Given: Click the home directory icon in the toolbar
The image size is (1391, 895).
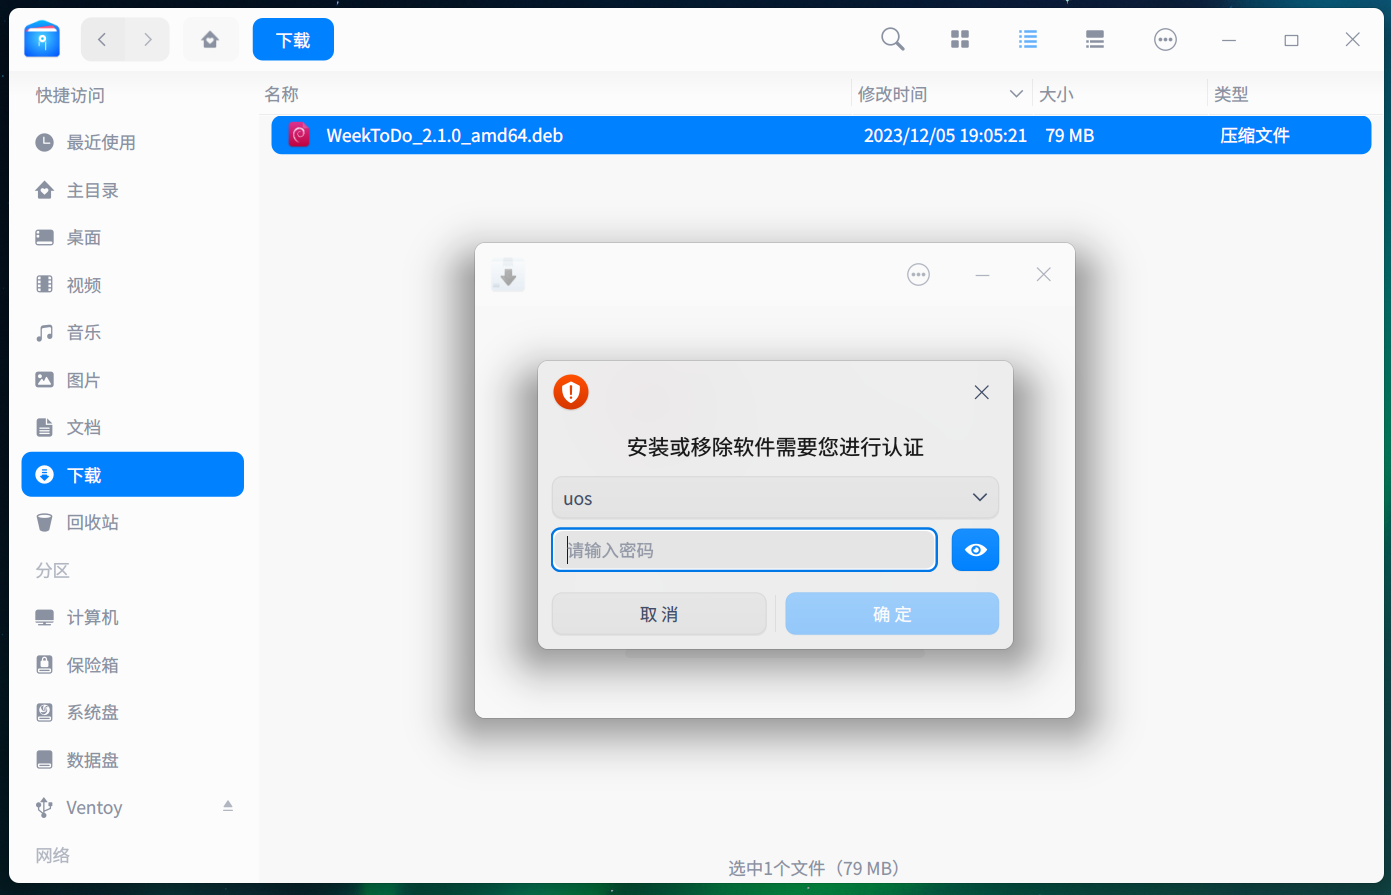Looking at the screenshot, I should [210, 40].
